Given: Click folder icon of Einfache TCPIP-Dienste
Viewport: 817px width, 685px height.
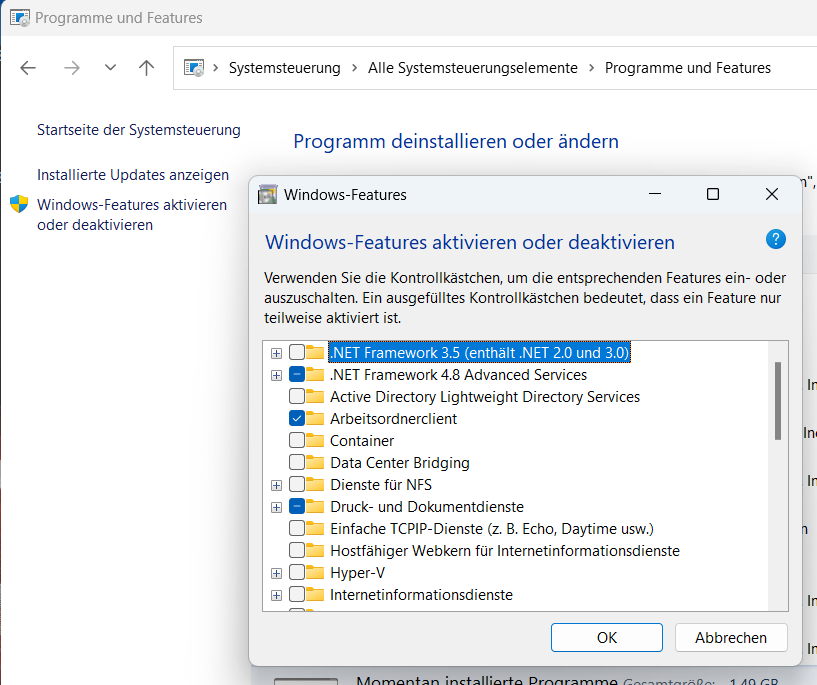Looking at the screenshot, I should coord(315,528).
